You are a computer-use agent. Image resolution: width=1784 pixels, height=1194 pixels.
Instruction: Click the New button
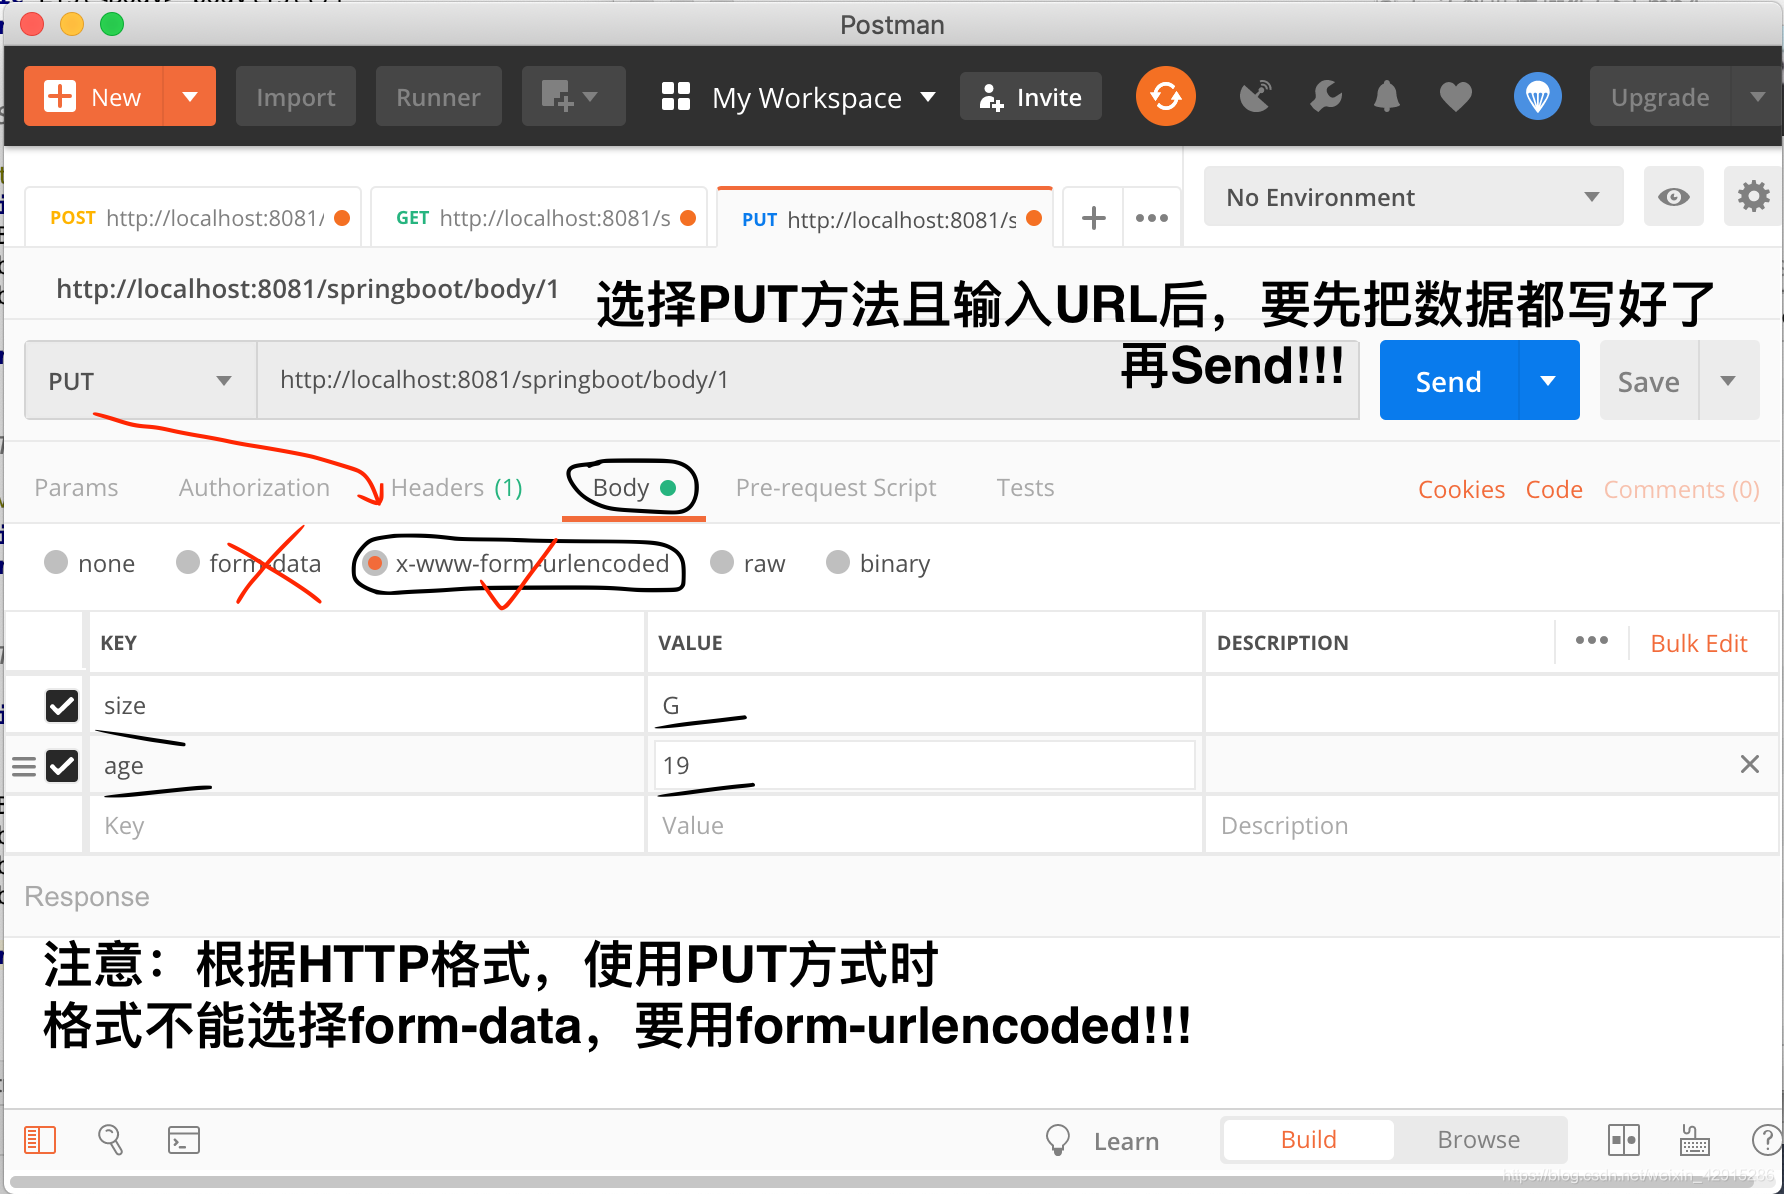click(94, 96)
